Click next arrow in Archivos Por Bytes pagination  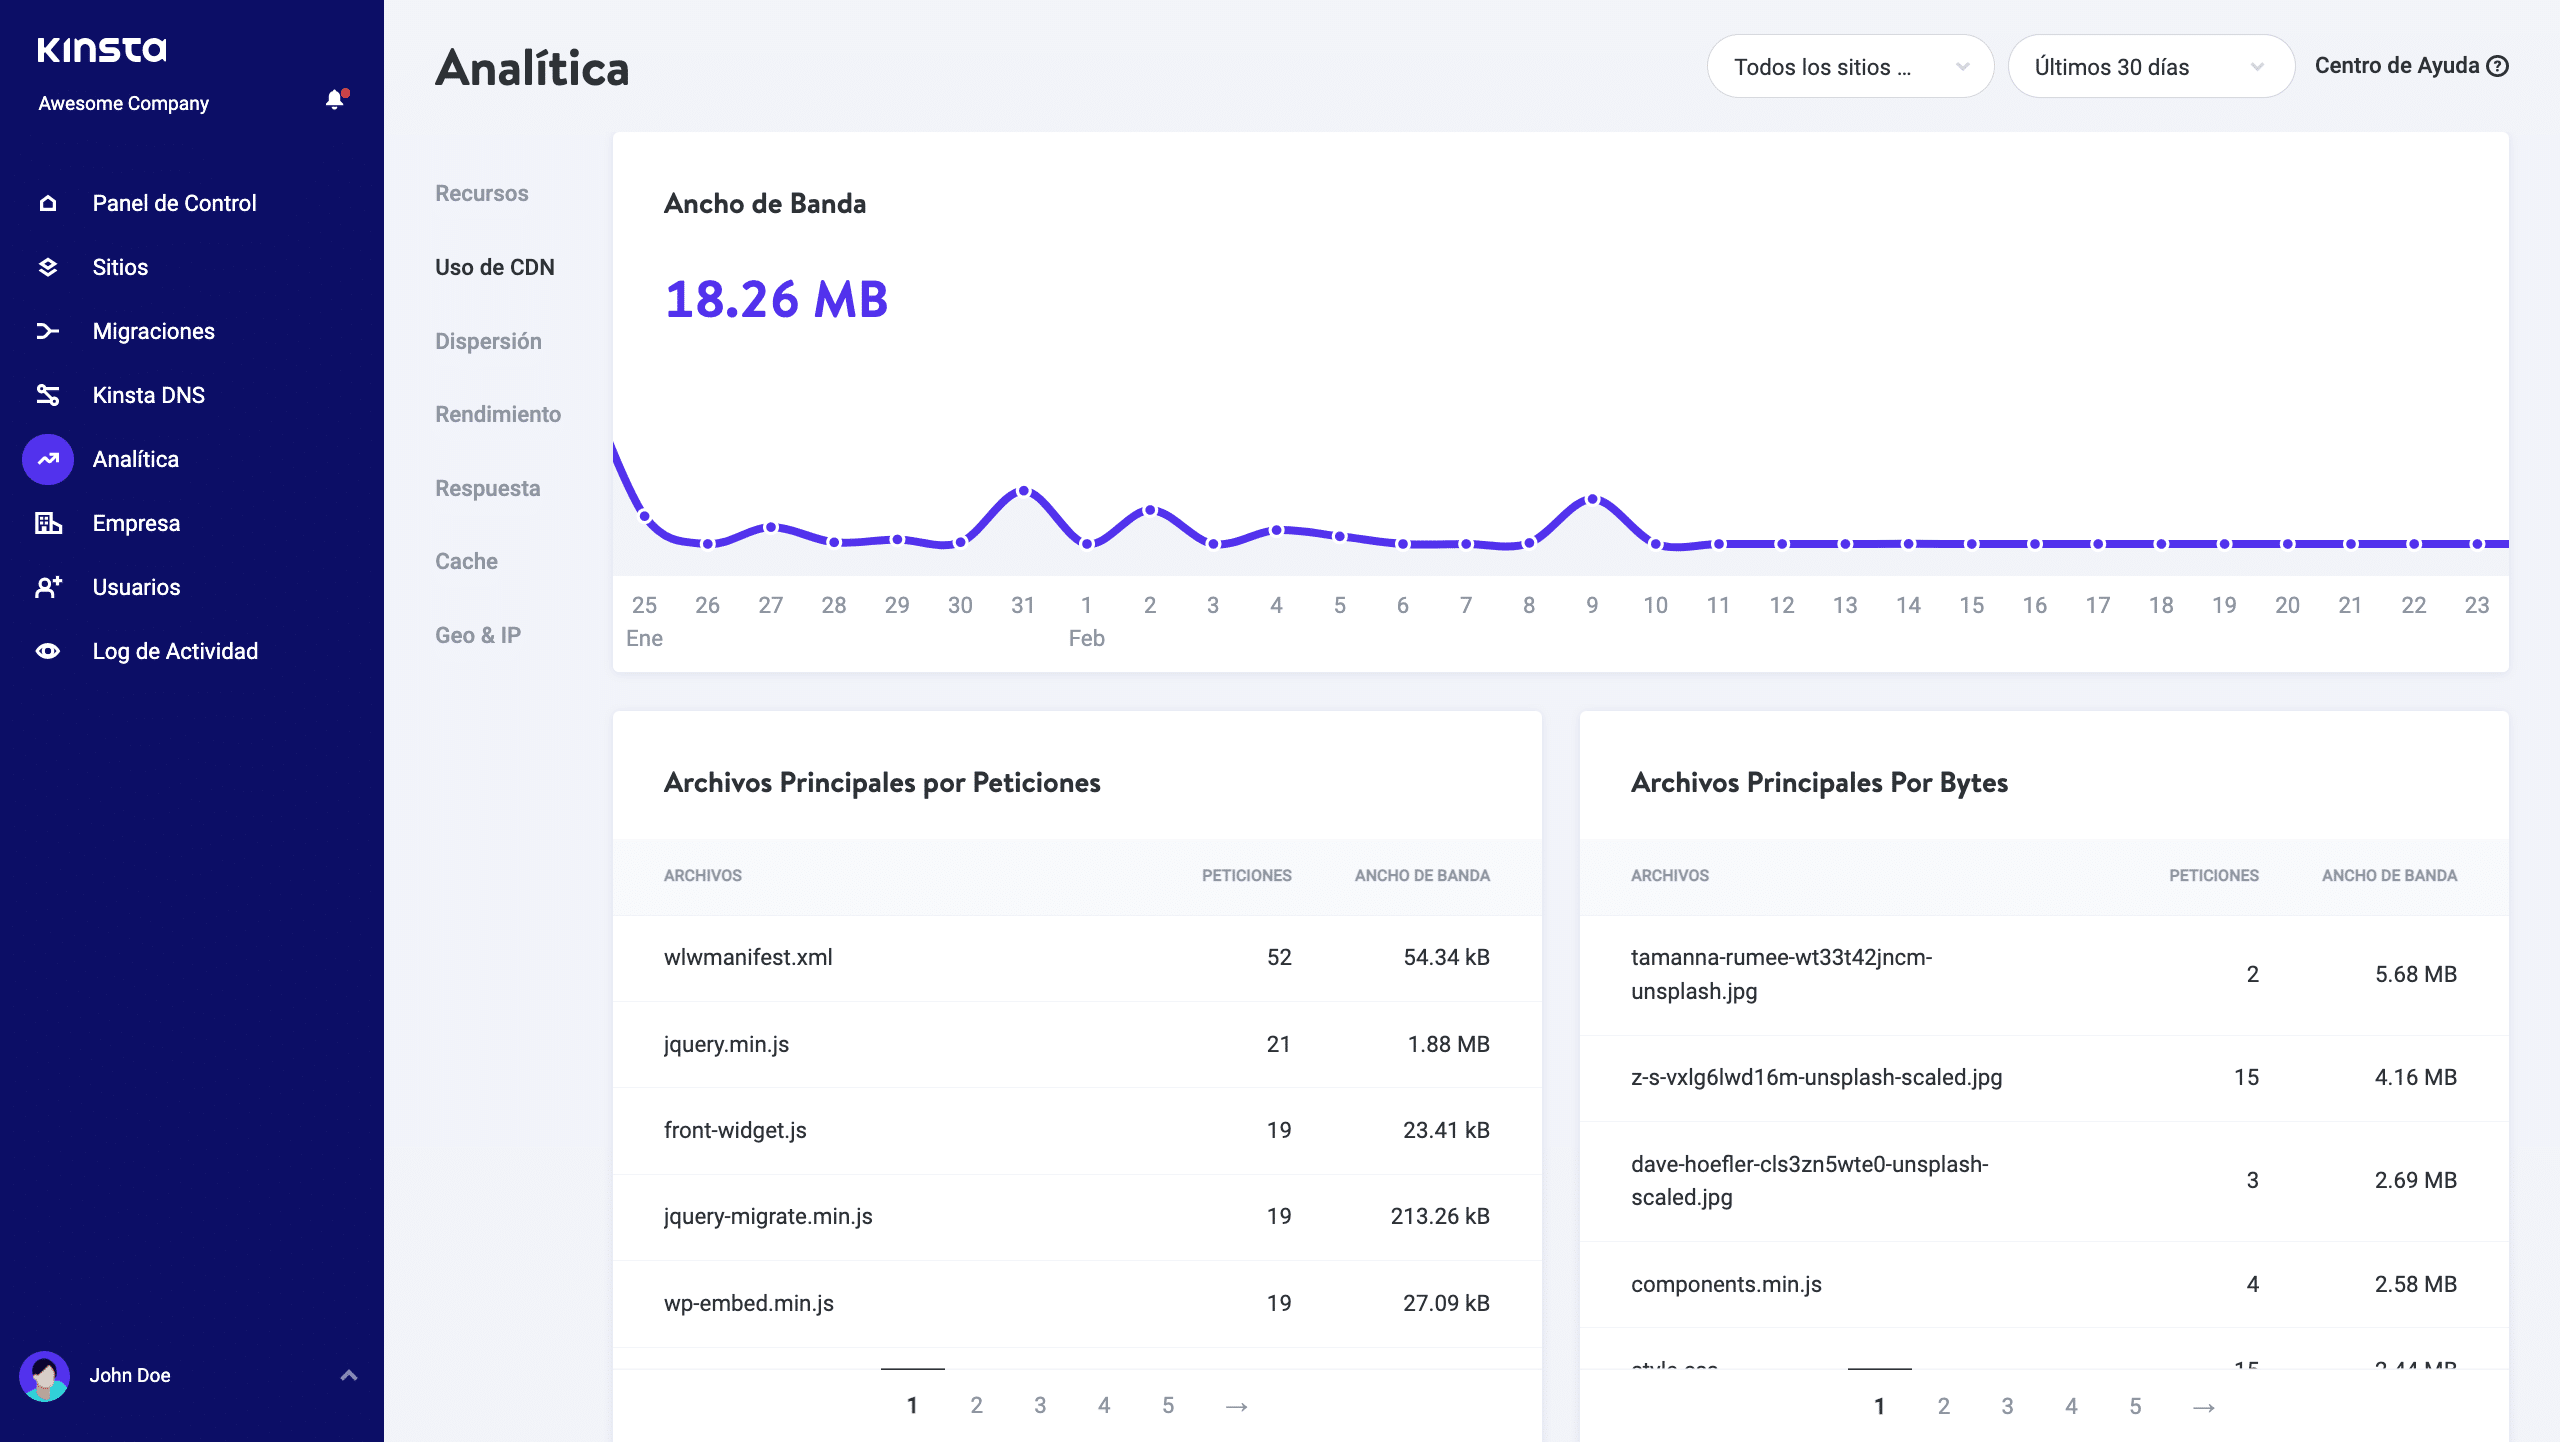[2203, 1407]
